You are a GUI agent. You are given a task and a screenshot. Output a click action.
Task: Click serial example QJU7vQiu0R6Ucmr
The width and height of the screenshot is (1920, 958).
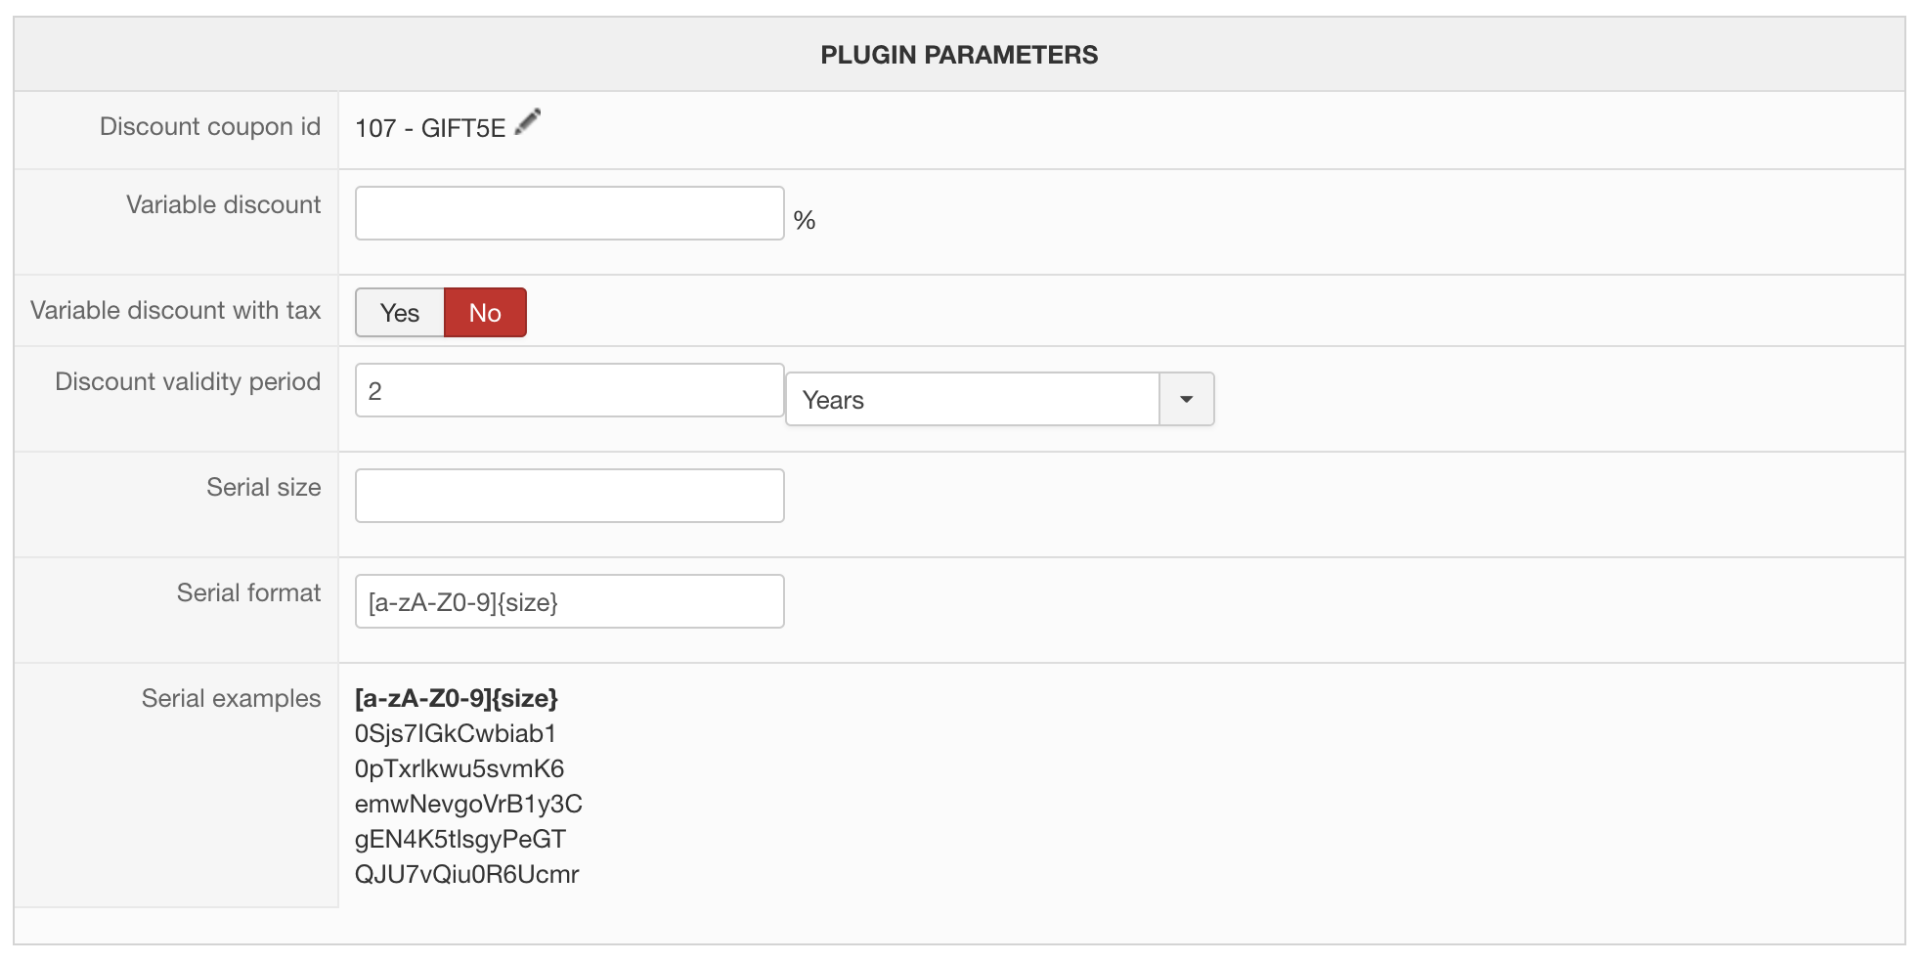[x=466, y=875]
